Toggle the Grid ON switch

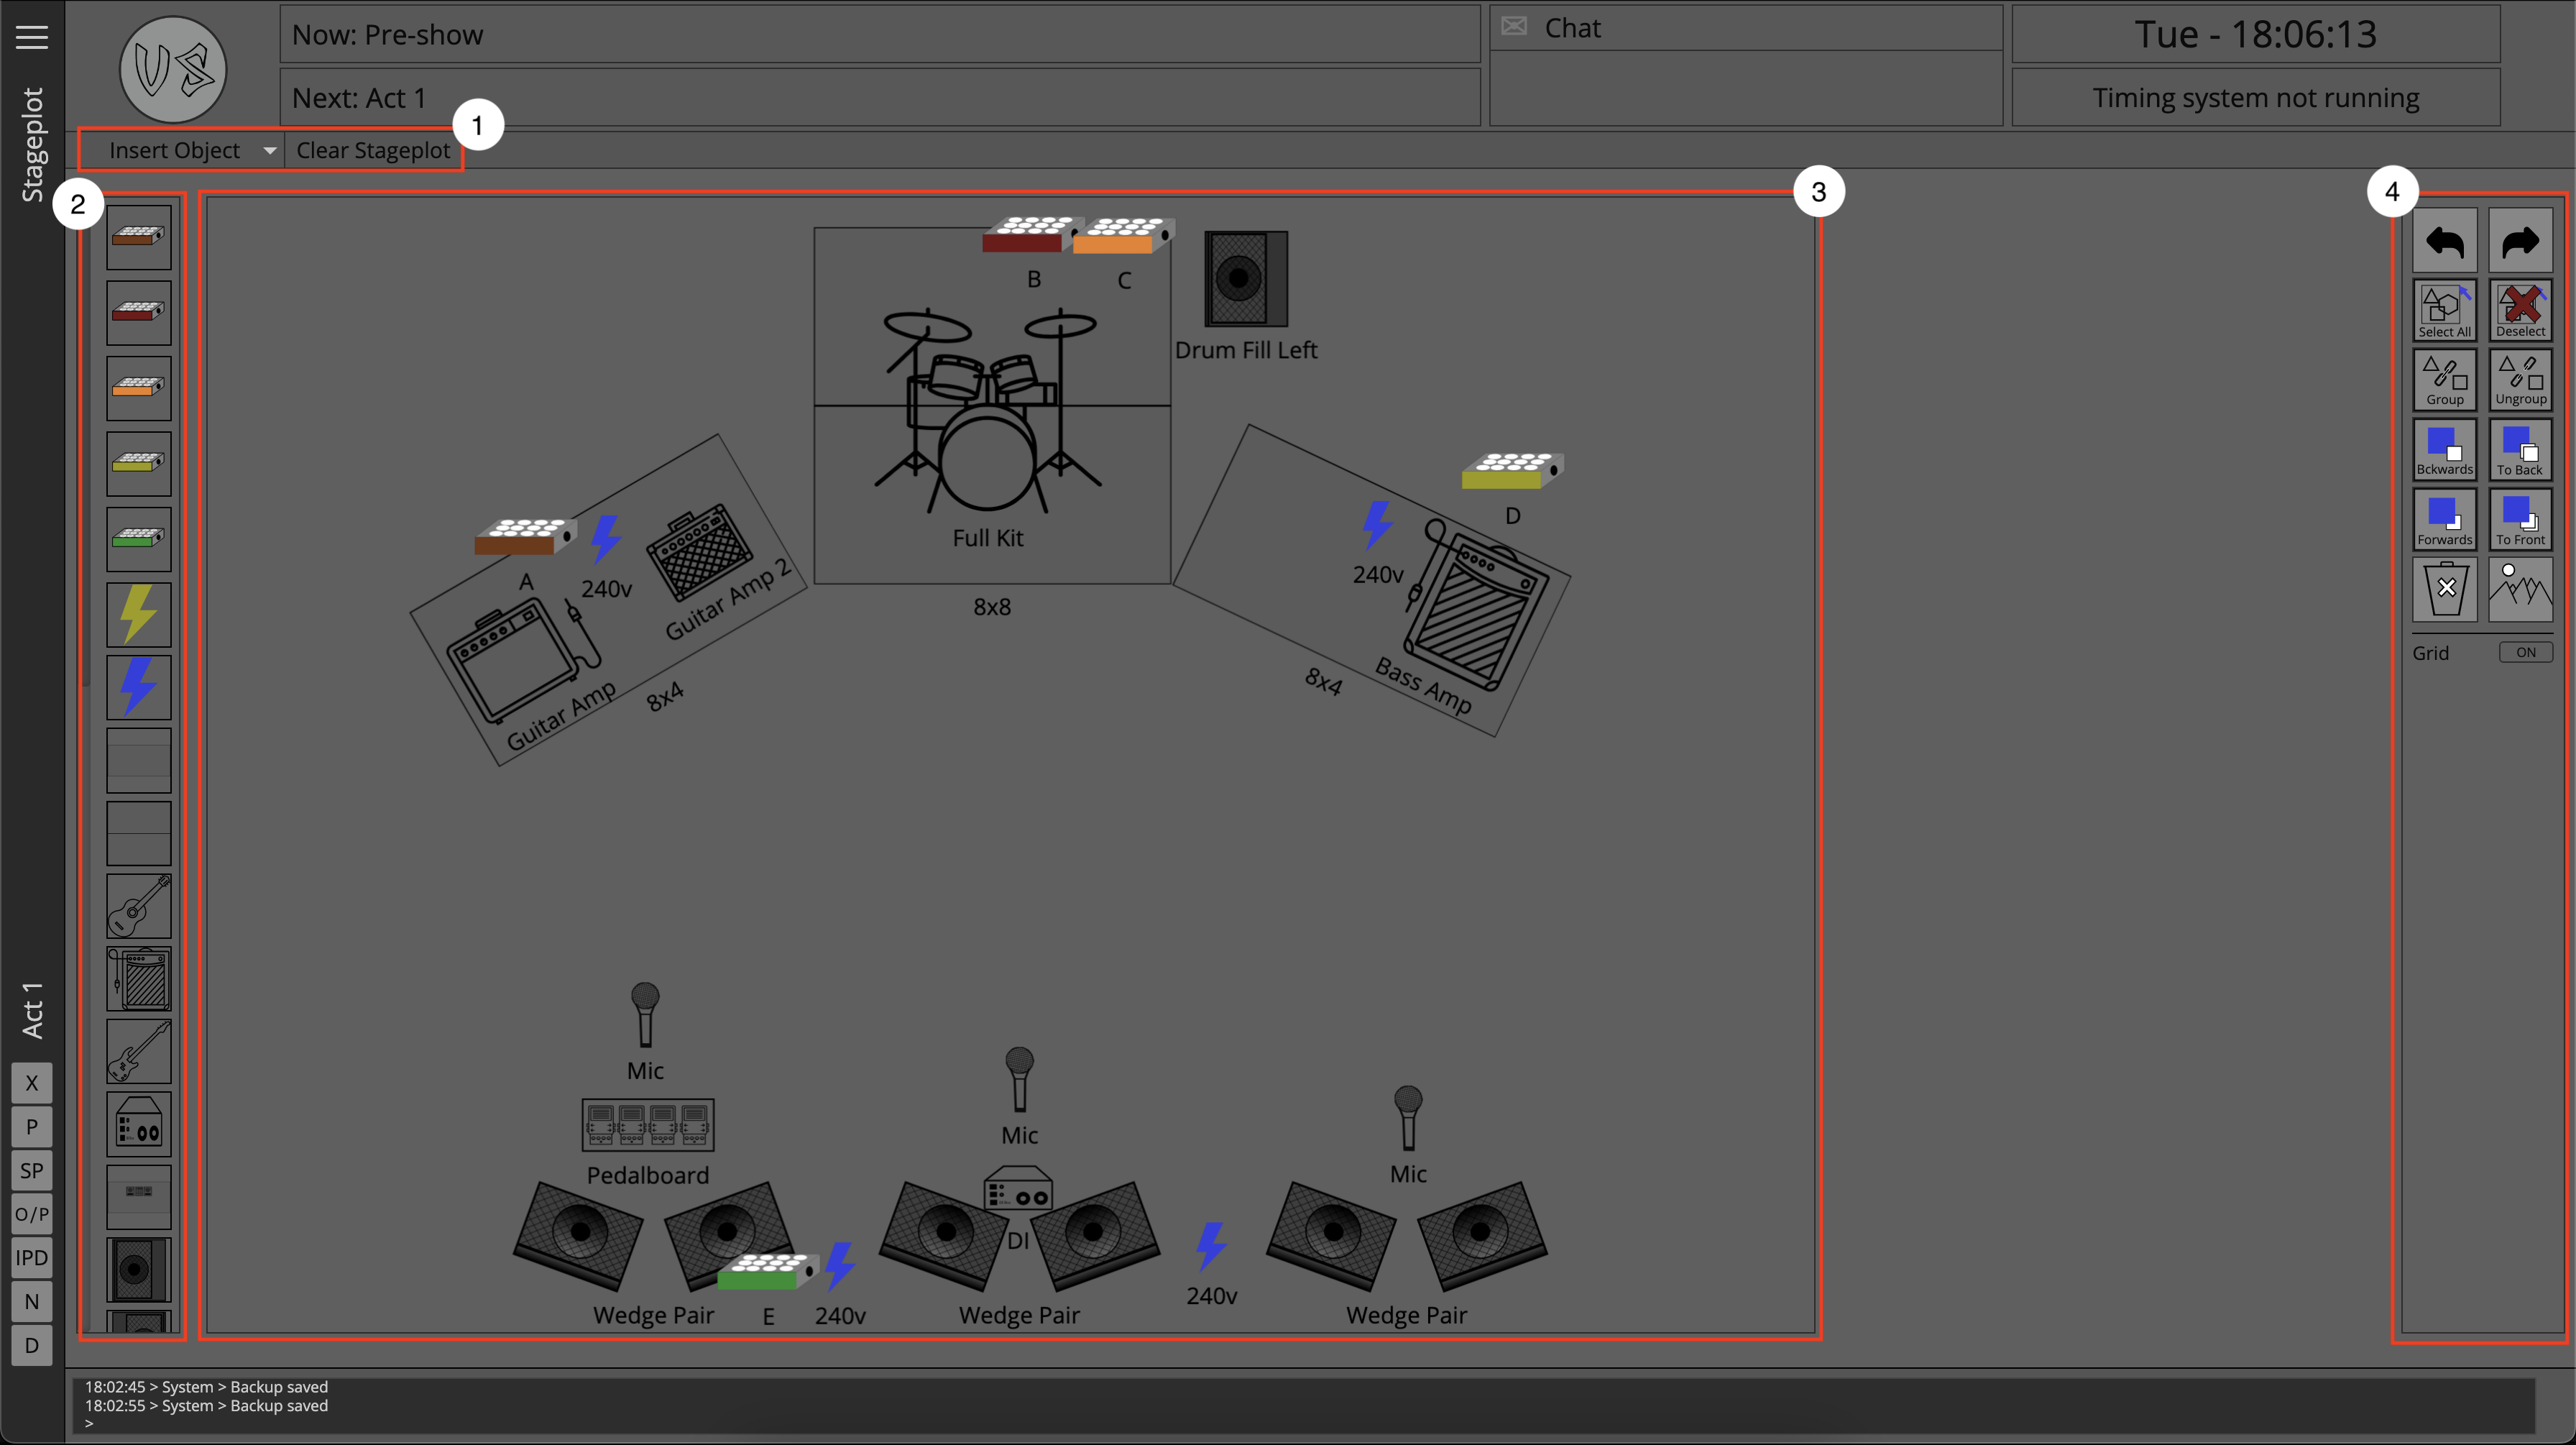point(2526,652)
